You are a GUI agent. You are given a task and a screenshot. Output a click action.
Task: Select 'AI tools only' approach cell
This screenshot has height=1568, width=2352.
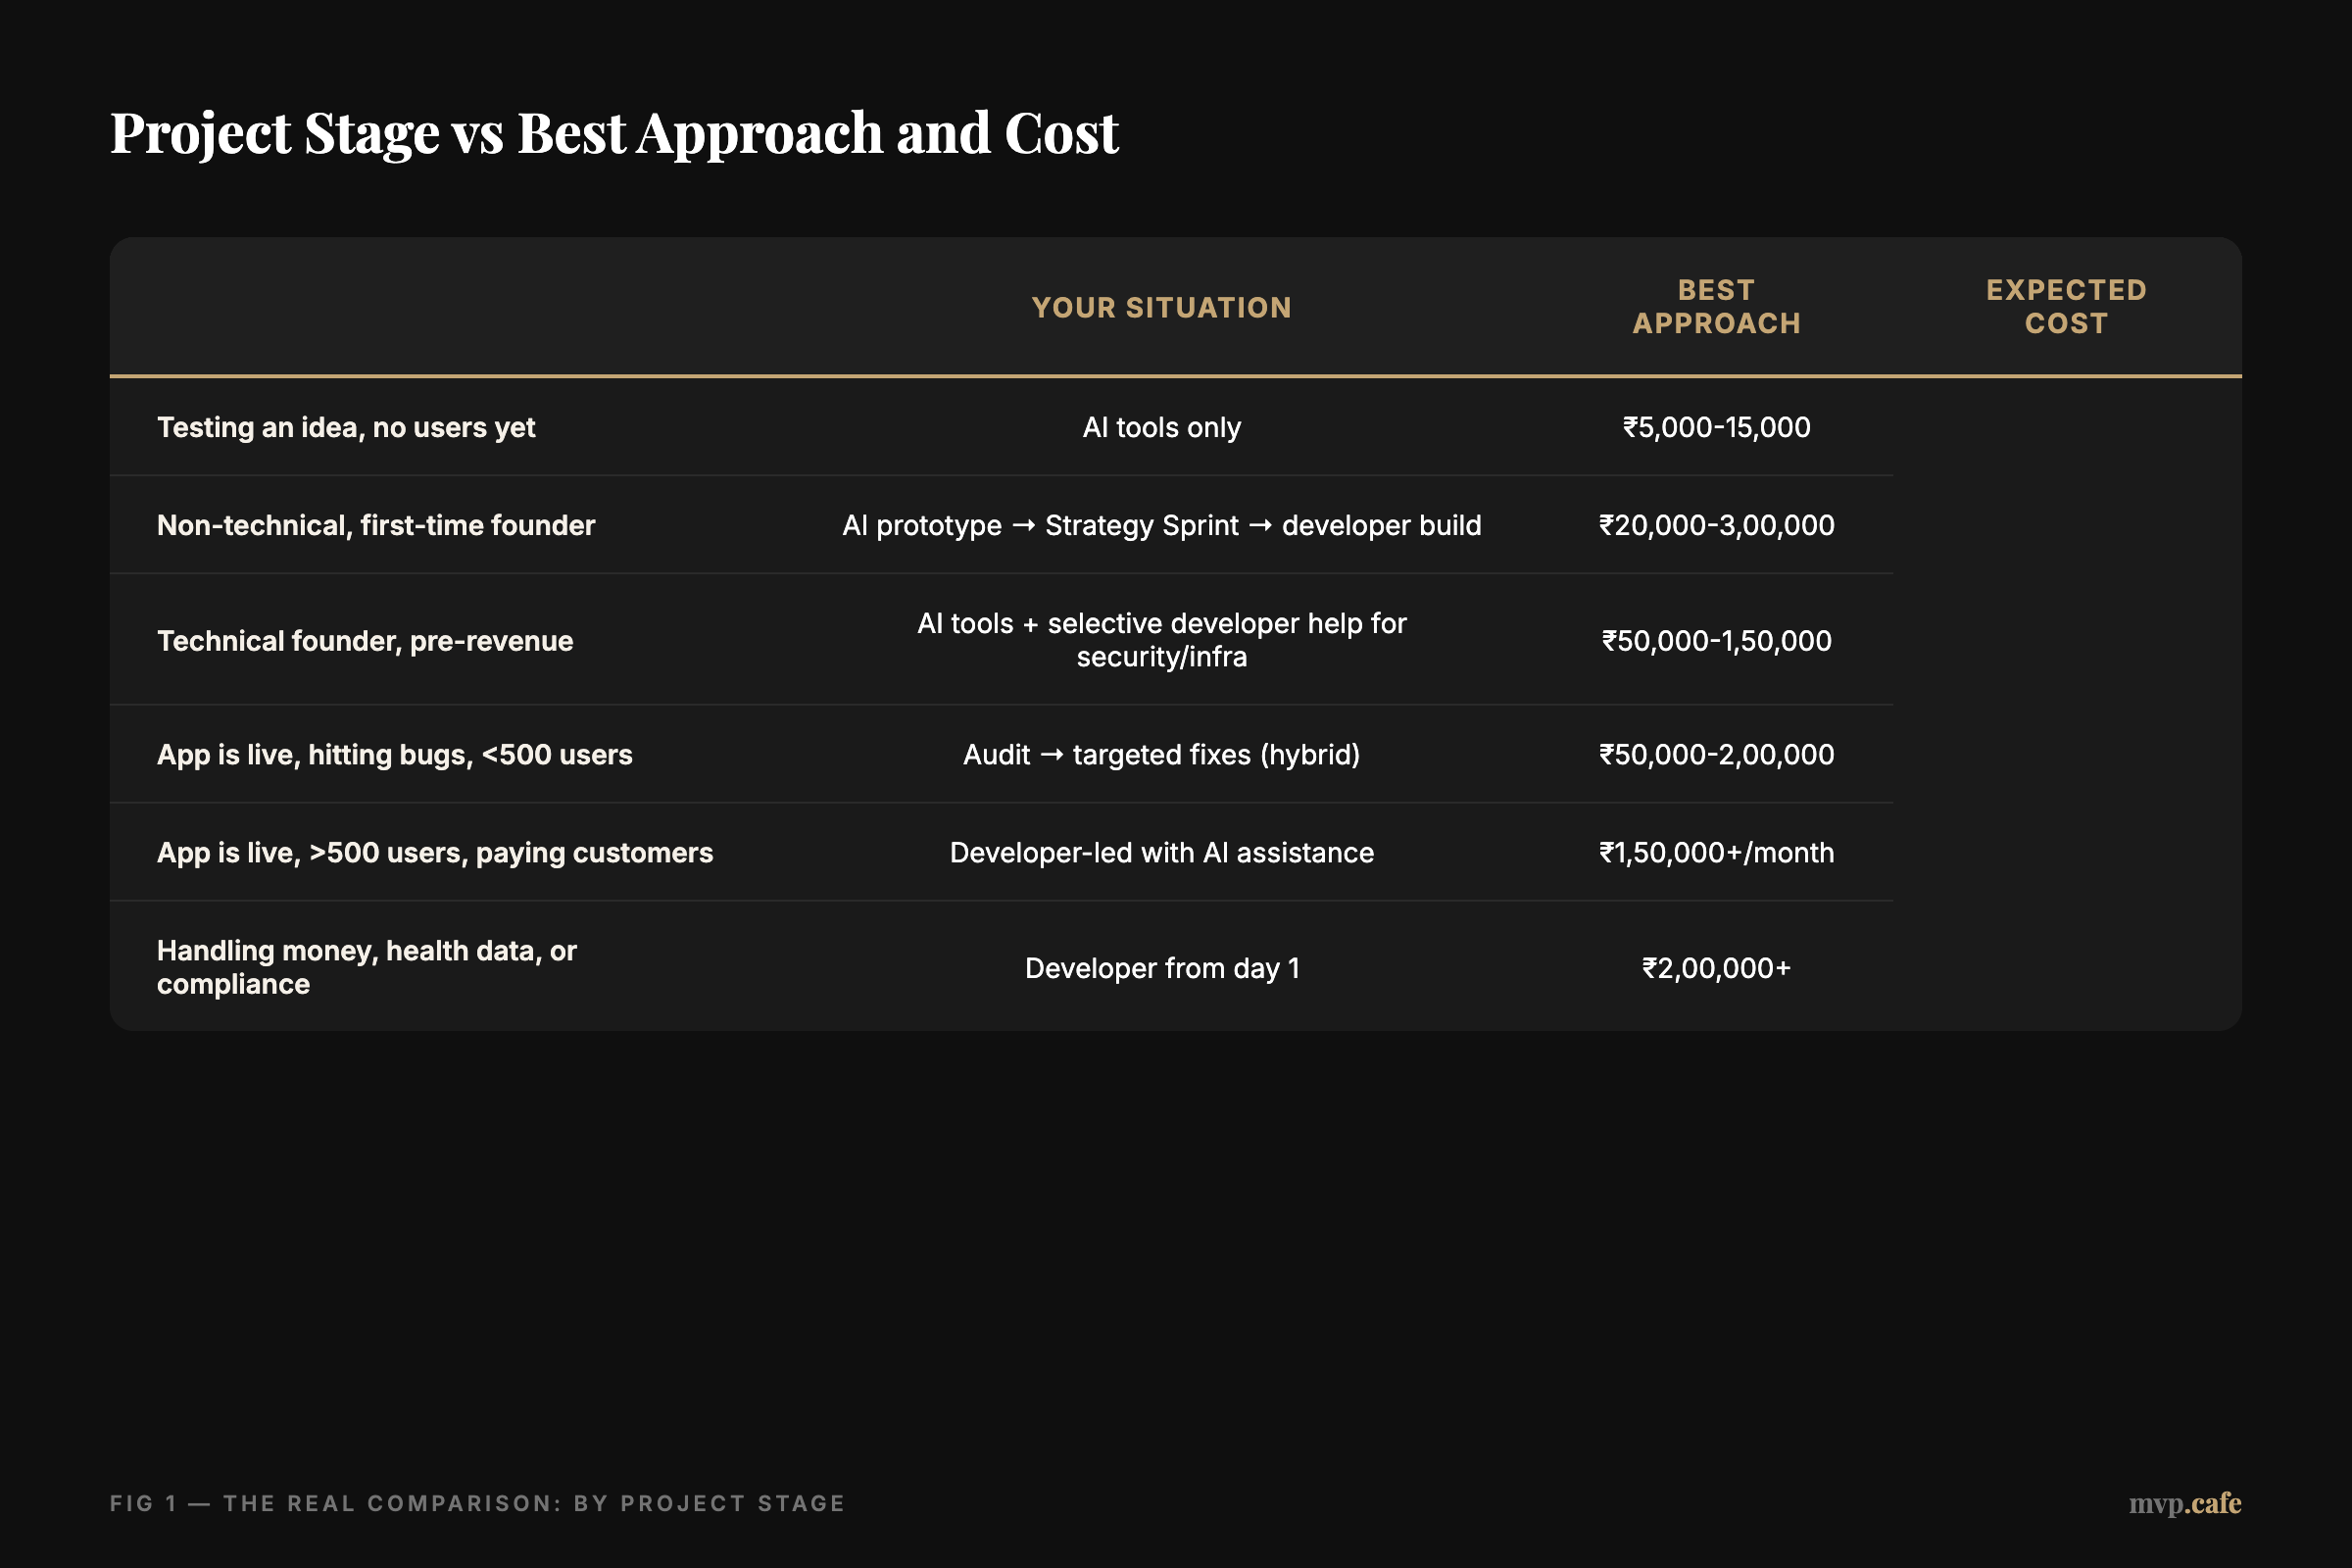point(1161,427)
